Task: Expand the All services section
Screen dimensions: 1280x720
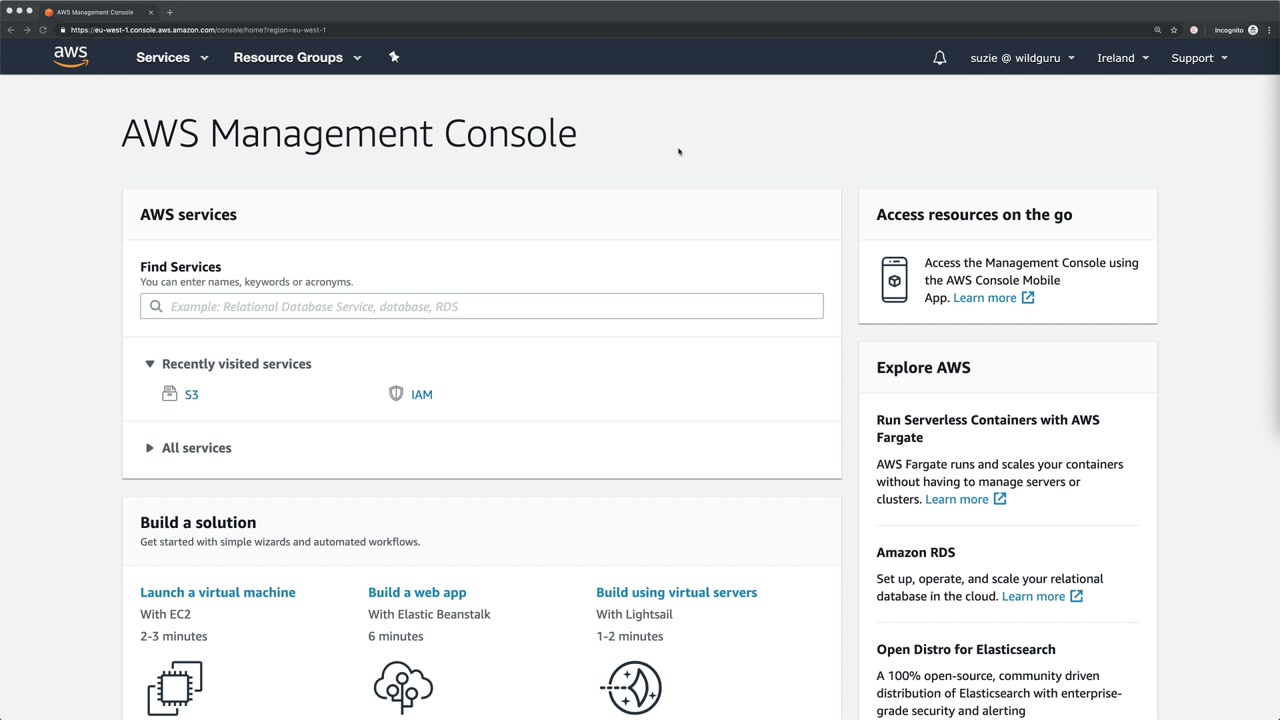Action: coord(150,448)
